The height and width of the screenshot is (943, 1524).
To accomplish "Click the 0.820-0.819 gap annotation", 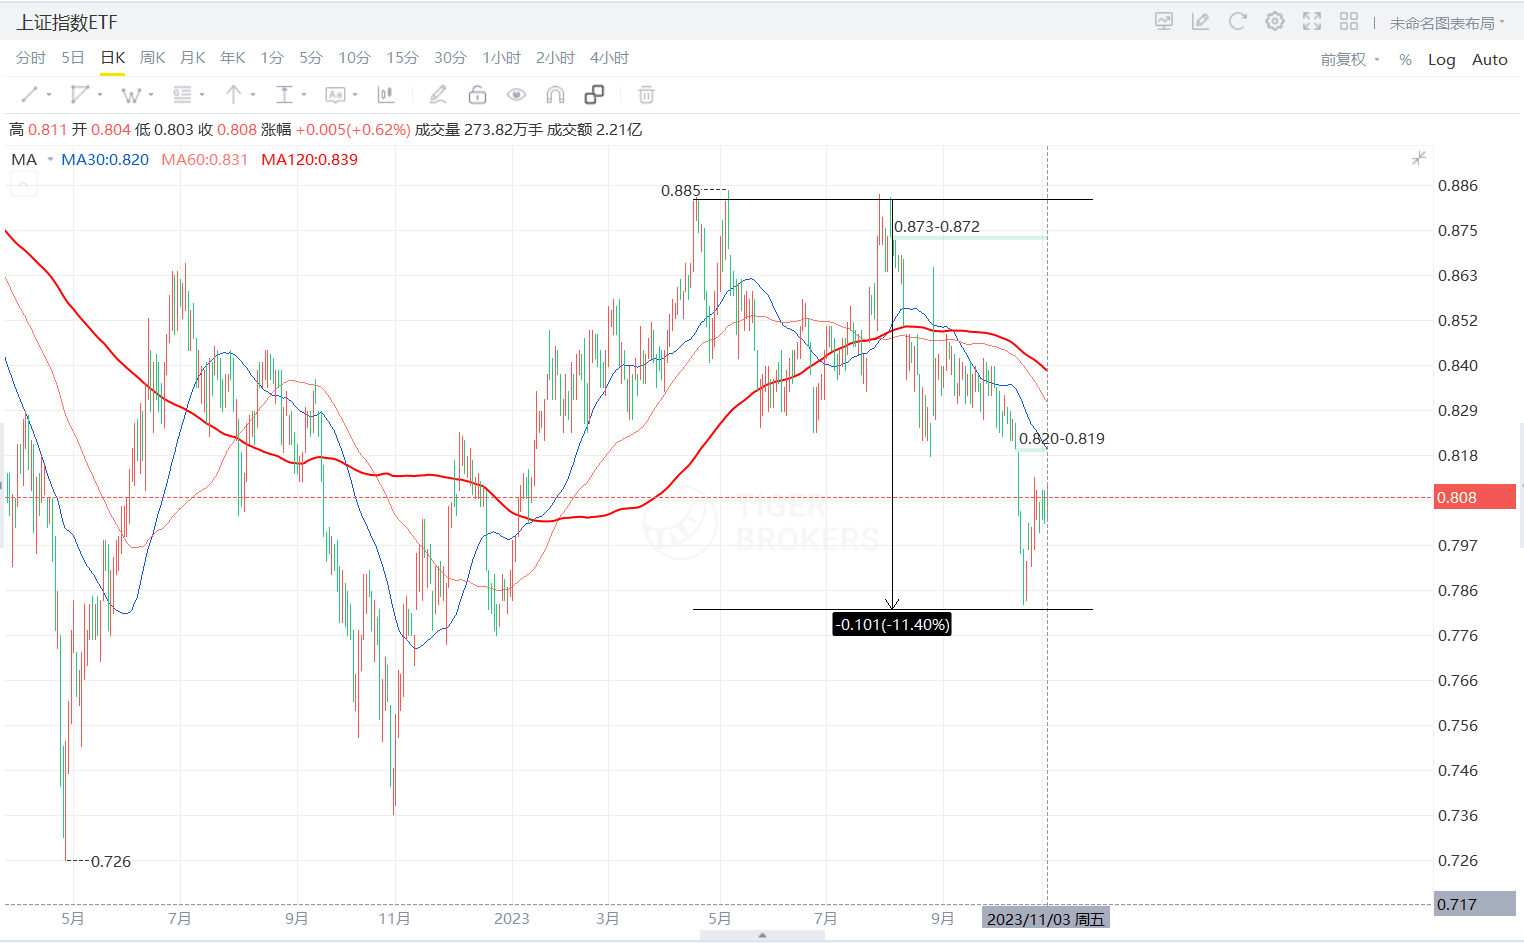I will click(1062, 439).
